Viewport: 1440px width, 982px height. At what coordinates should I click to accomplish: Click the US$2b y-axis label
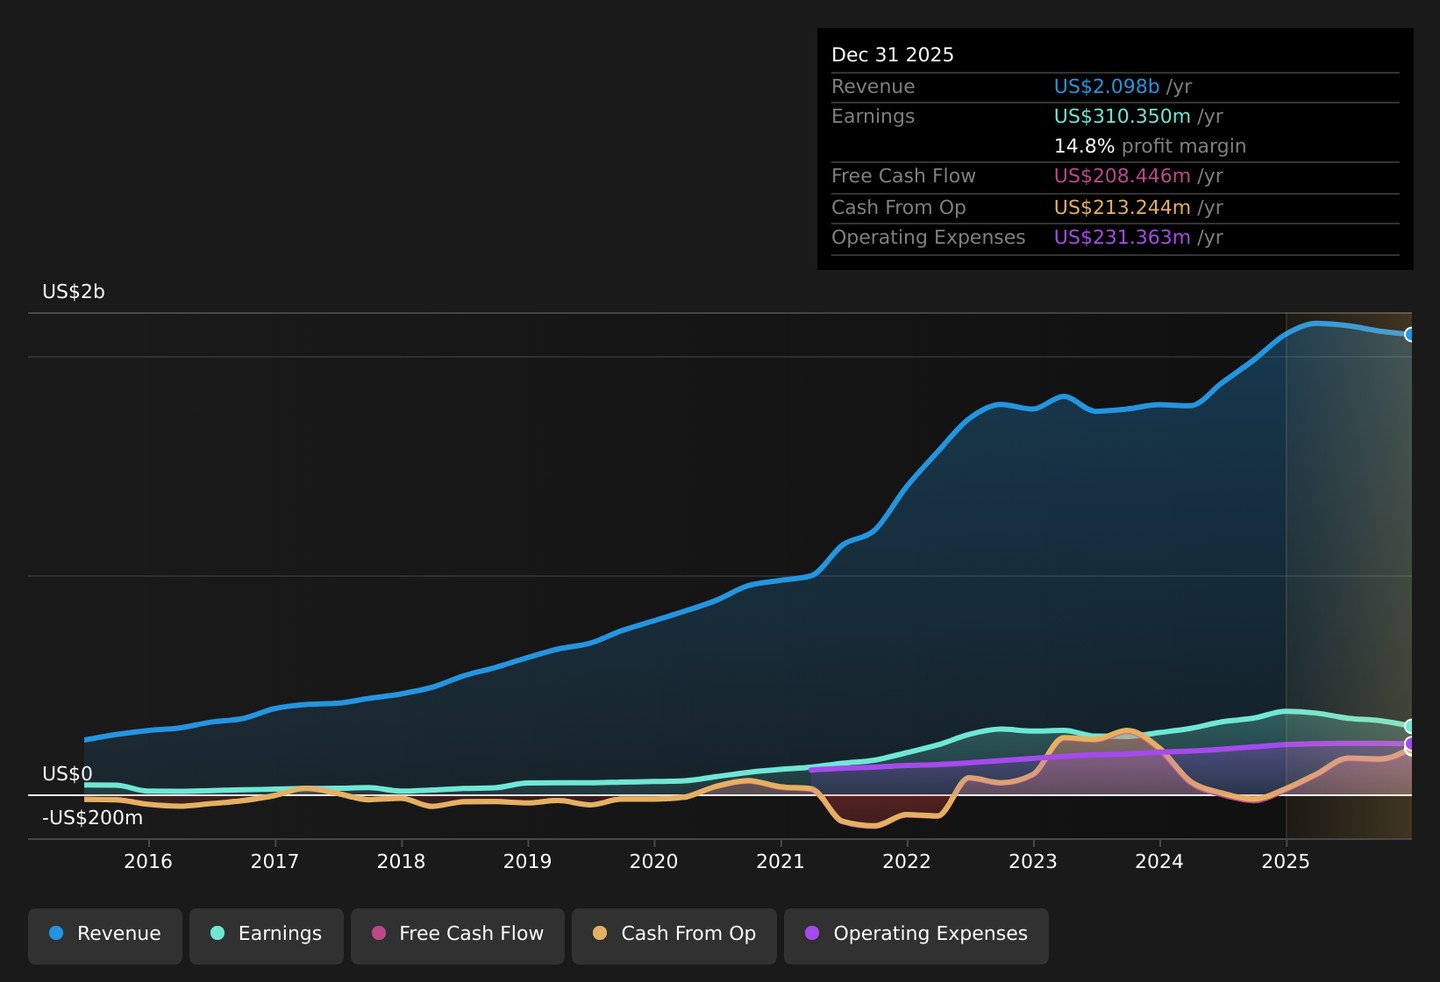coord(73,292)
